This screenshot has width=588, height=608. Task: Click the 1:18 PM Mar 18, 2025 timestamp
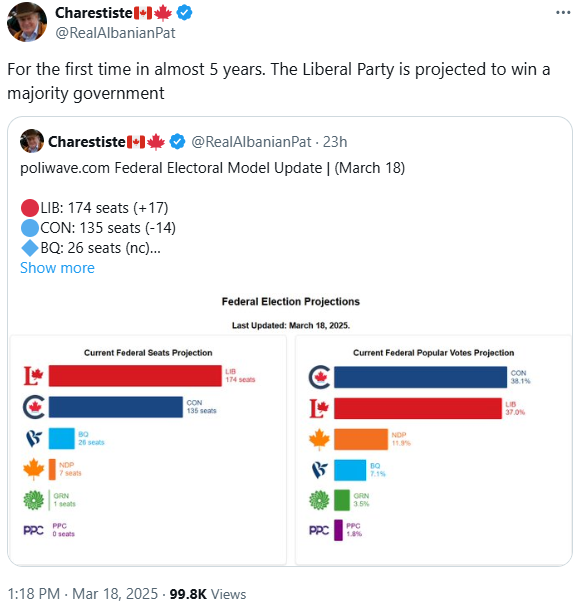[x=83, y=594]
